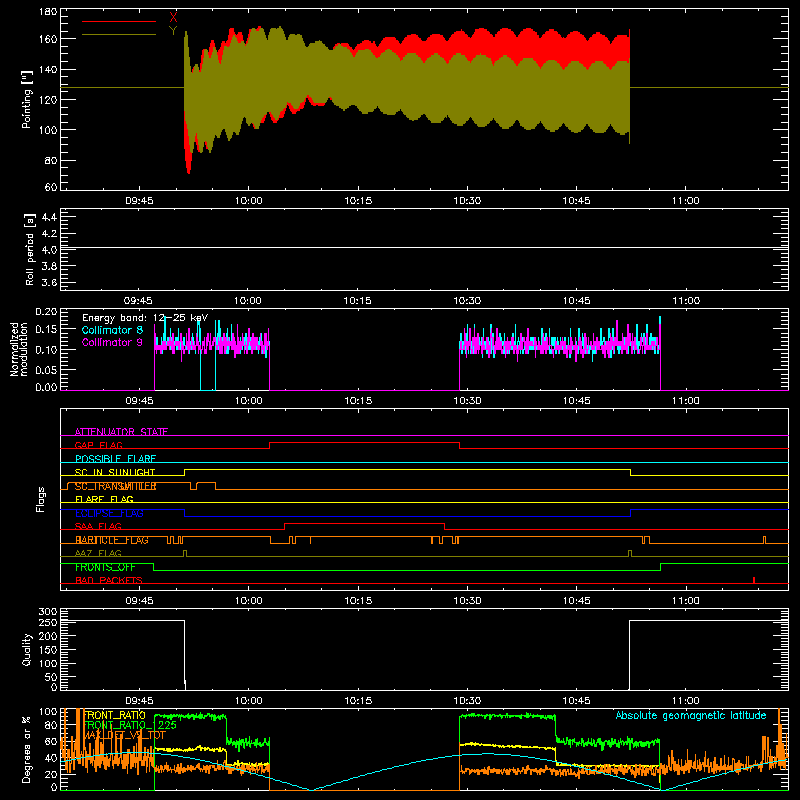Click the 180 tick on Pointing axis
This screenshot has width=800, height=800.
48,12
